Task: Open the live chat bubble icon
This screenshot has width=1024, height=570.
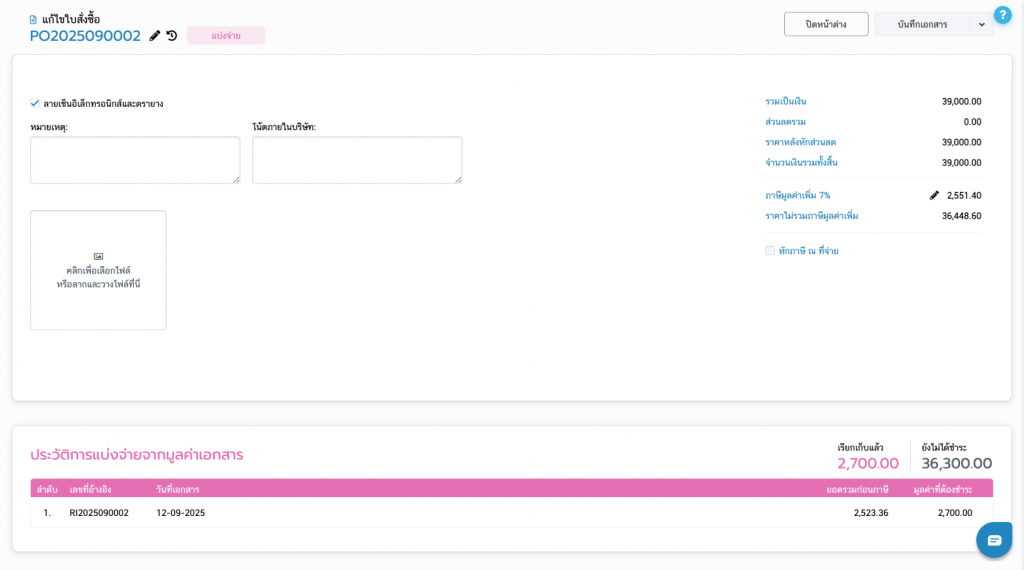Action: [x=994, y=540]
